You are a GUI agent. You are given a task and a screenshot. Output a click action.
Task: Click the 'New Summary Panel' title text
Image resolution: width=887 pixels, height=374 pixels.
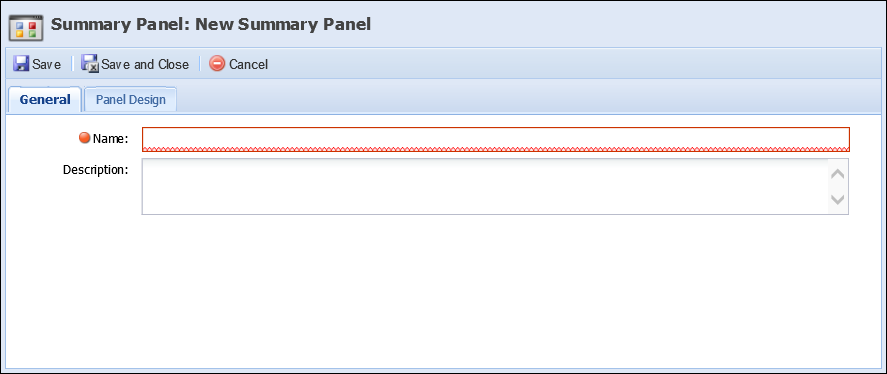283,24
